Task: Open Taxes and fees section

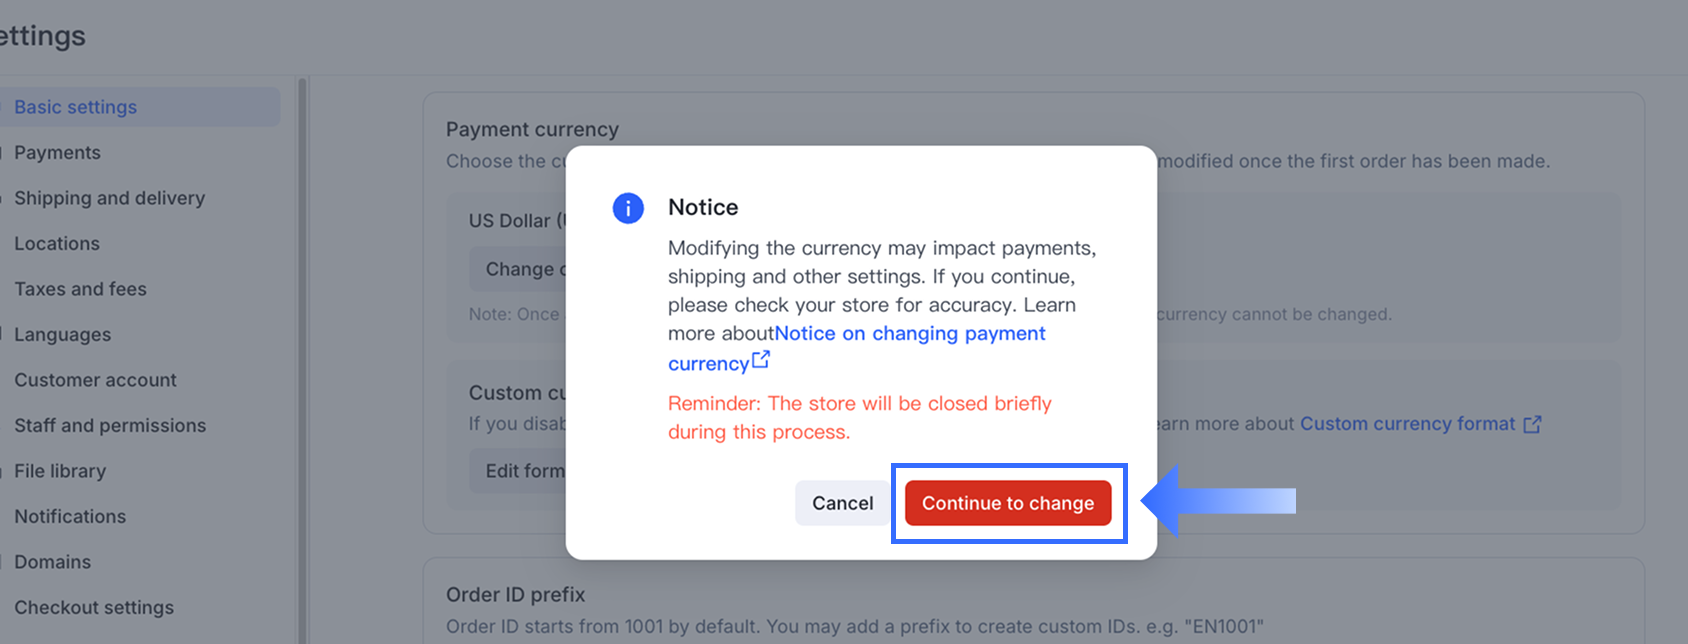Action: pyautogui.click(x=80, y=289)
